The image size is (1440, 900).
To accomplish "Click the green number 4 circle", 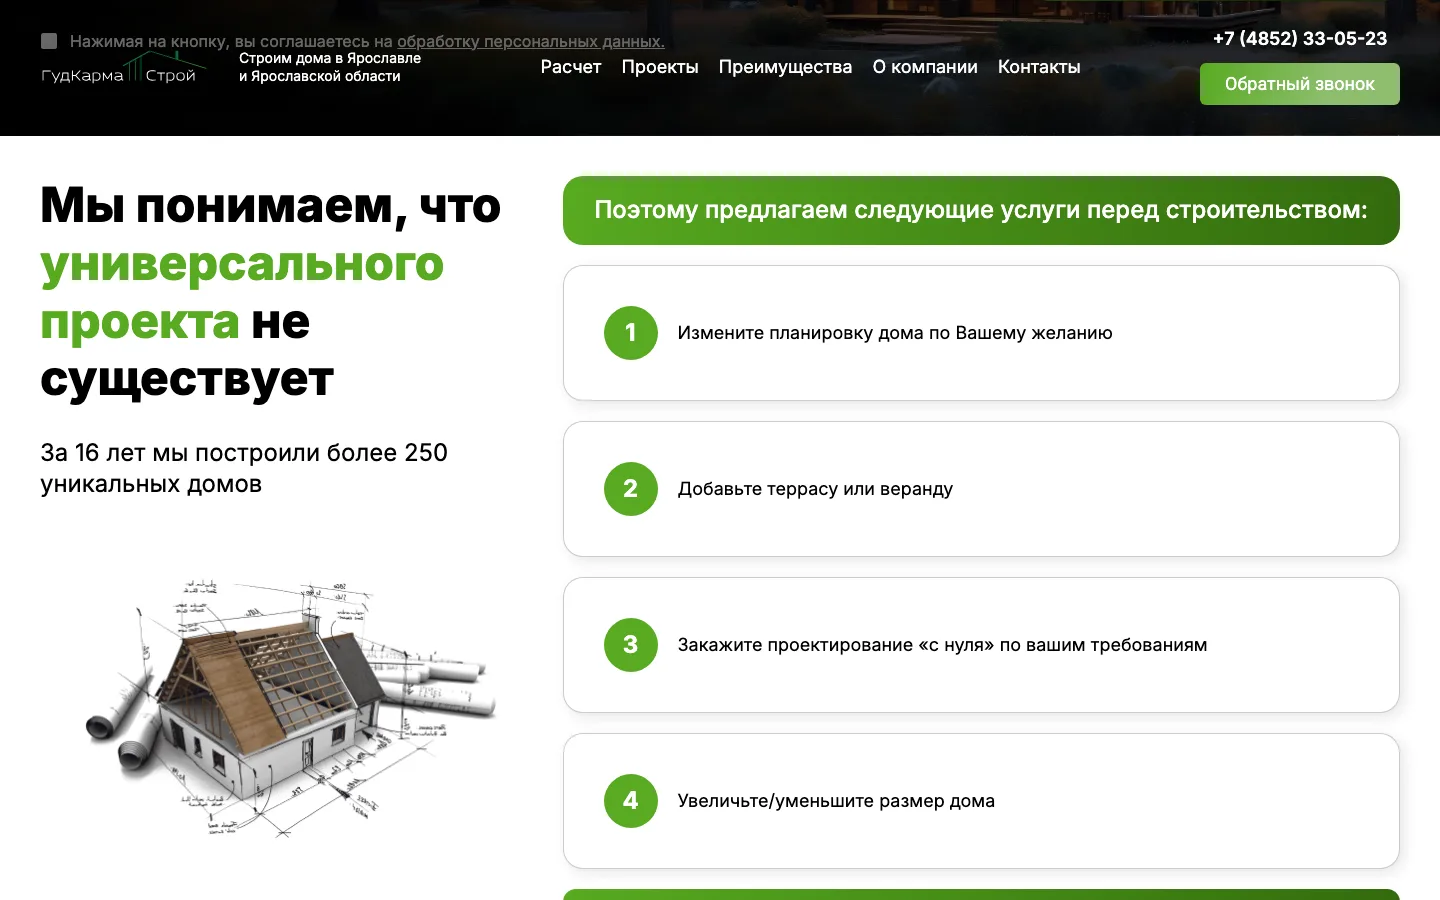I will coord(631,801).
